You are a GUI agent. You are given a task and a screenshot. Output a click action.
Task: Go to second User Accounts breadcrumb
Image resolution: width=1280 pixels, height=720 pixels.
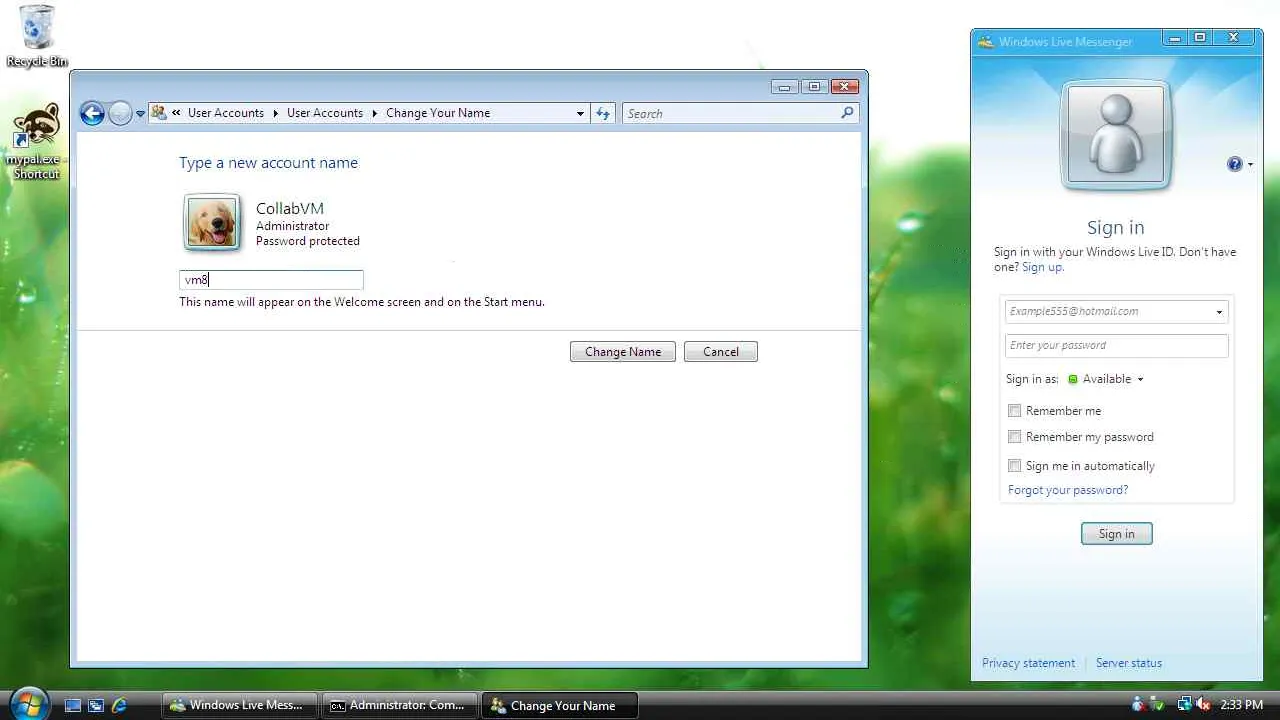coord(325,113)
